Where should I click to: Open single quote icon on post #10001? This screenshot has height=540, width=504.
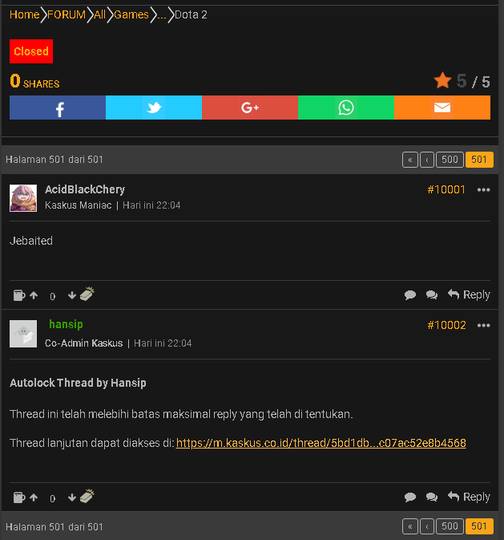[x=410, y=295]
